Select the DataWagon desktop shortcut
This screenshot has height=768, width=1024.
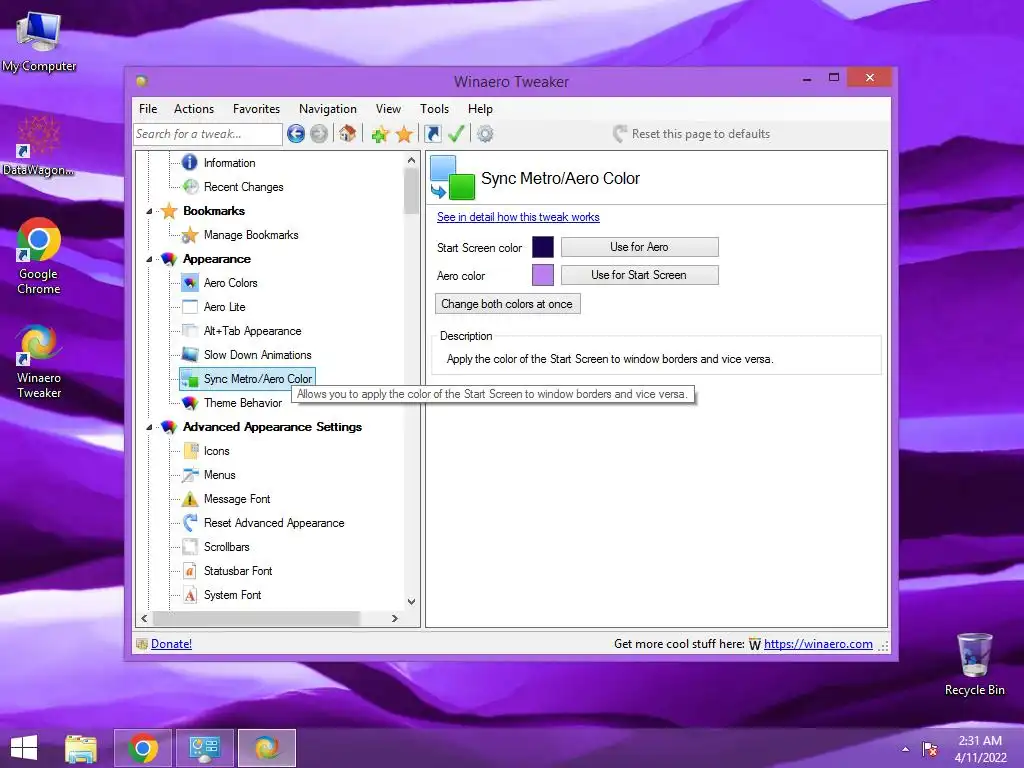(39, 146)
